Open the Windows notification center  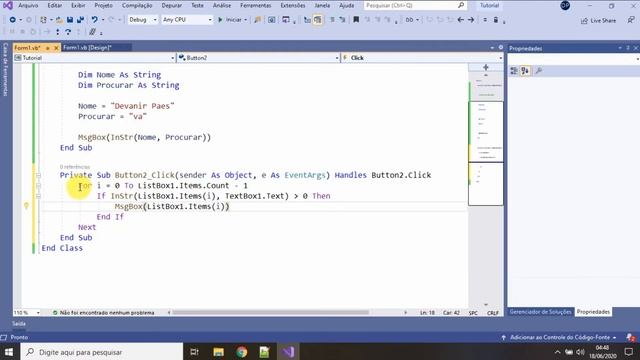click(629, 352)
